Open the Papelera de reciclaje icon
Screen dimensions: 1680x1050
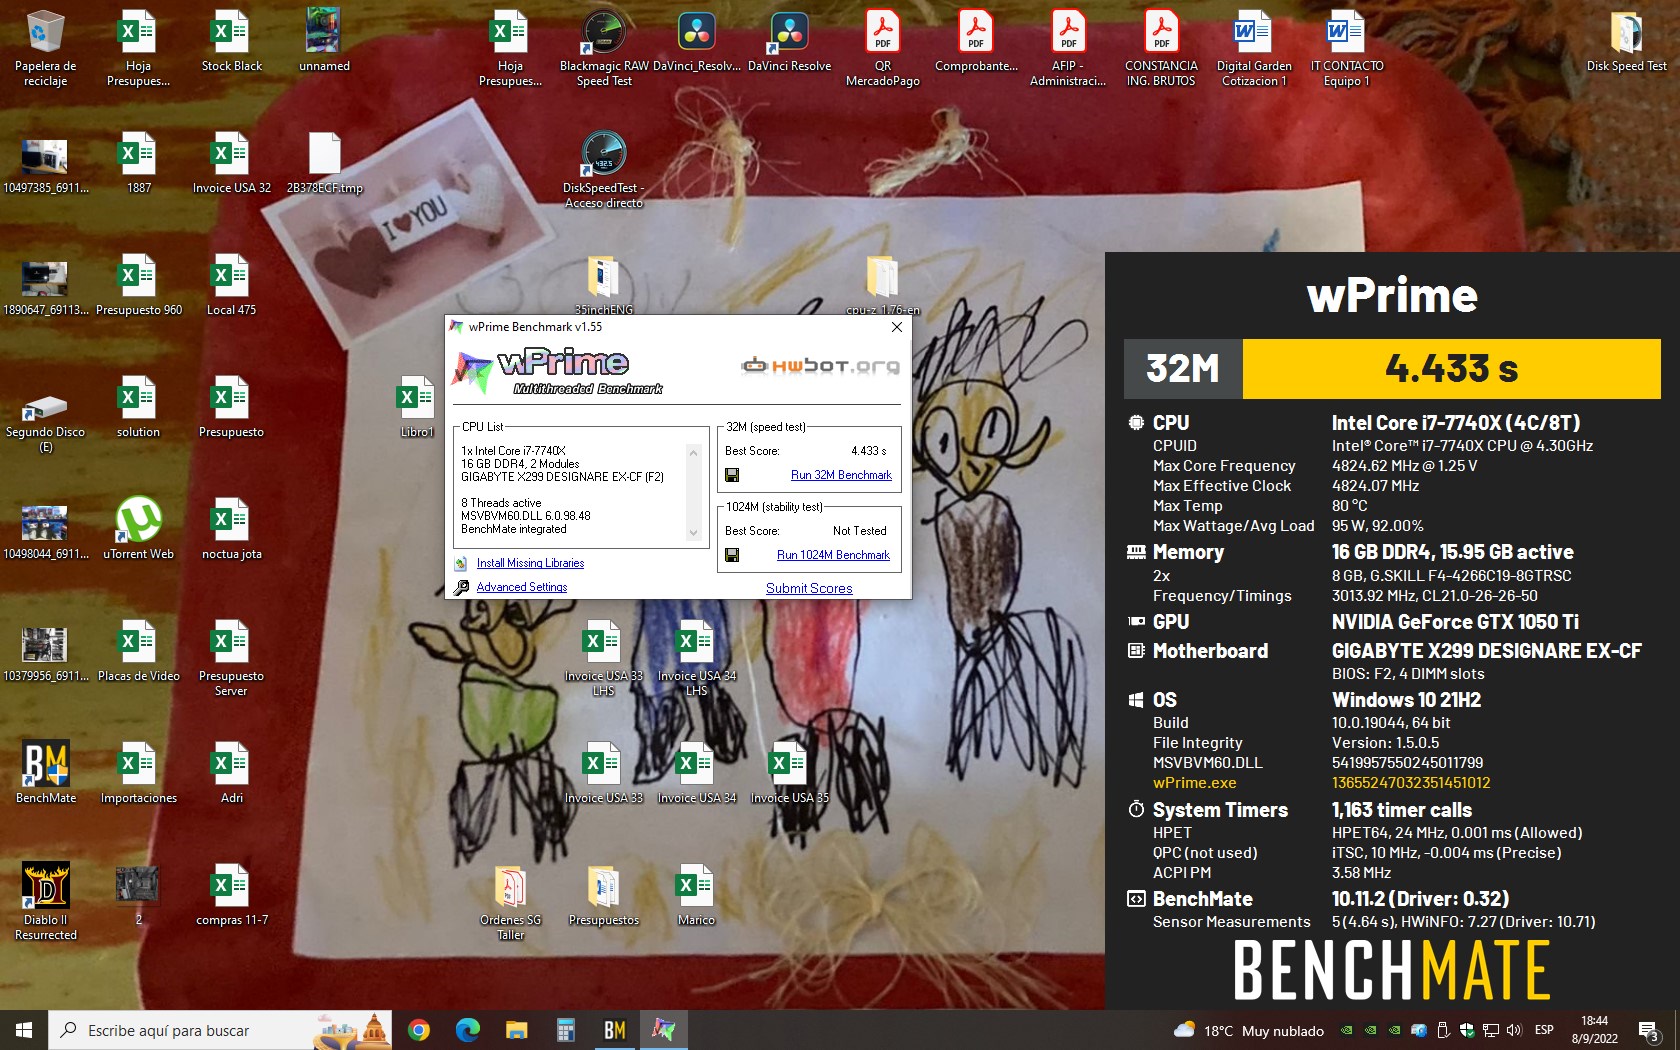pyautogui.click(x=45, y=47)
